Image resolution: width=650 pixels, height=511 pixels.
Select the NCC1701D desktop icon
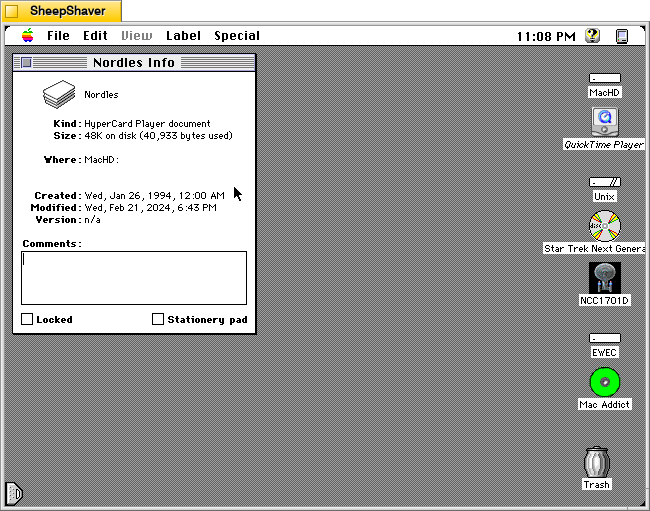point(605,277)
